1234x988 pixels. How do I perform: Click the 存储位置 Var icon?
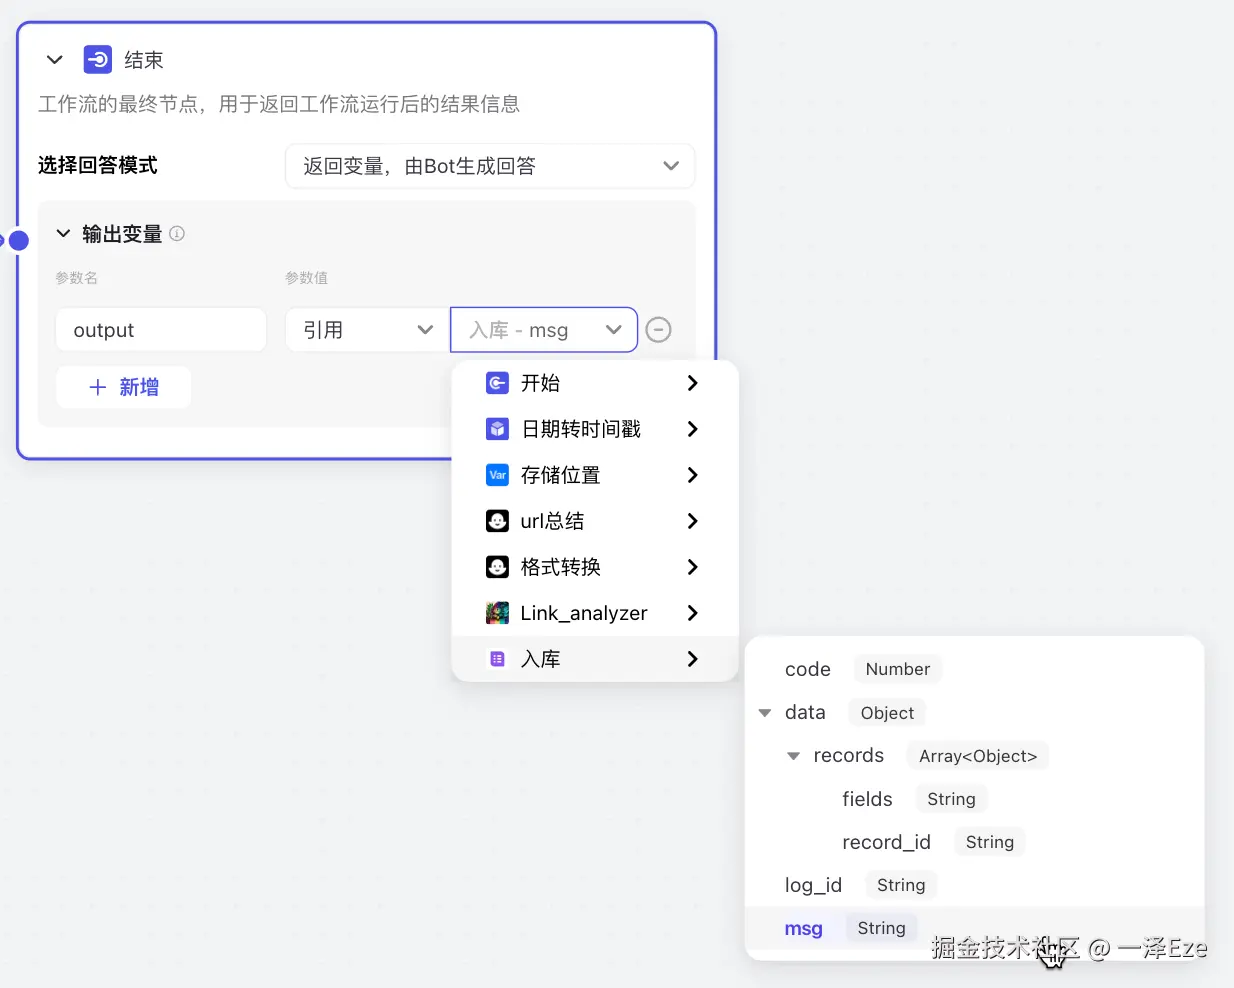click(497, 475)
